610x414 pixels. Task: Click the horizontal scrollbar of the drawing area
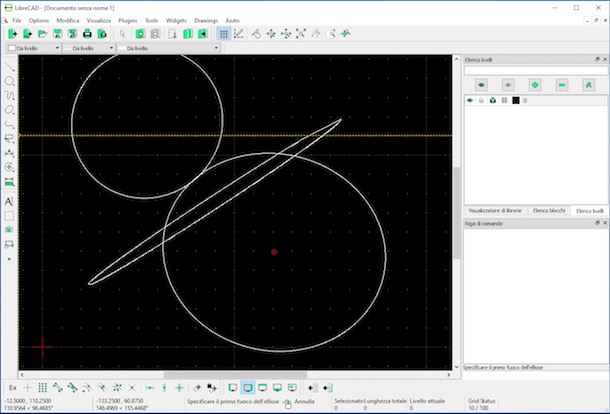235,375
